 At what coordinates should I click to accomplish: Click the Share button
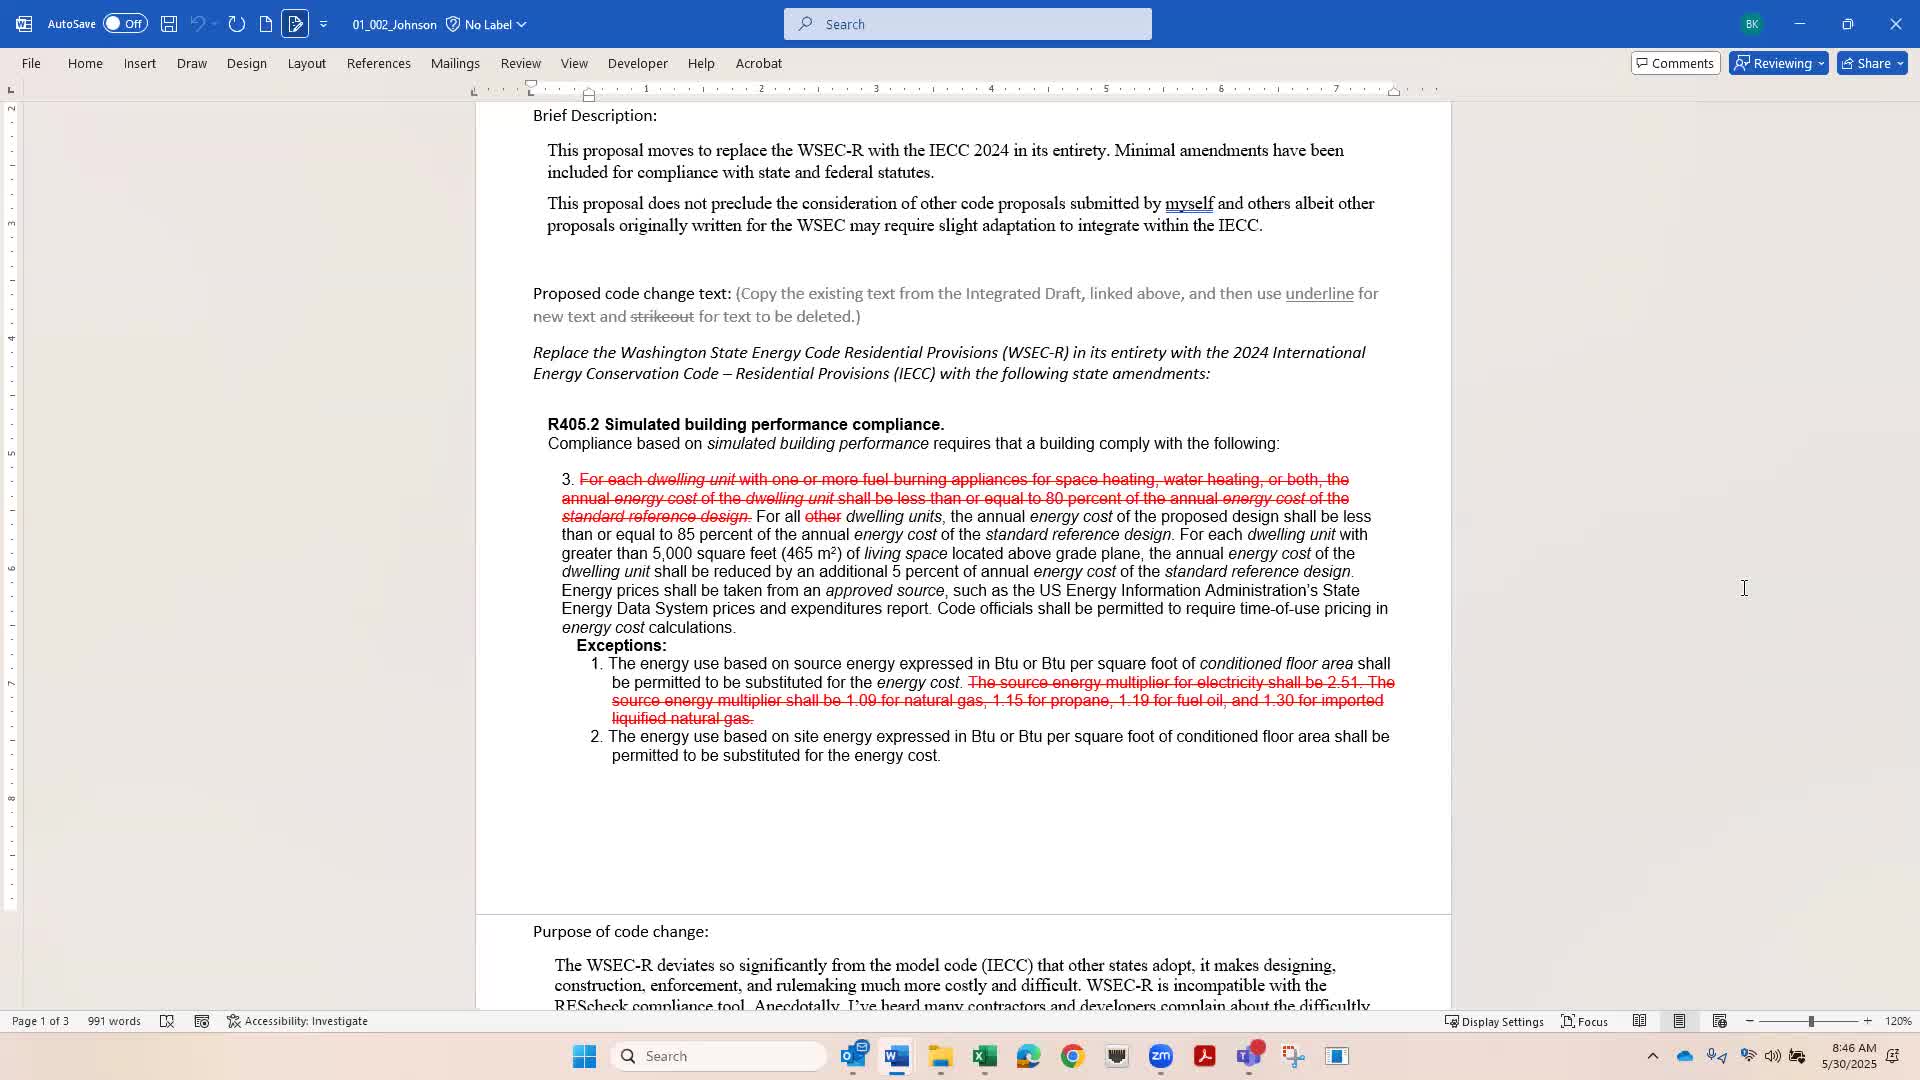pos(1872,63)
